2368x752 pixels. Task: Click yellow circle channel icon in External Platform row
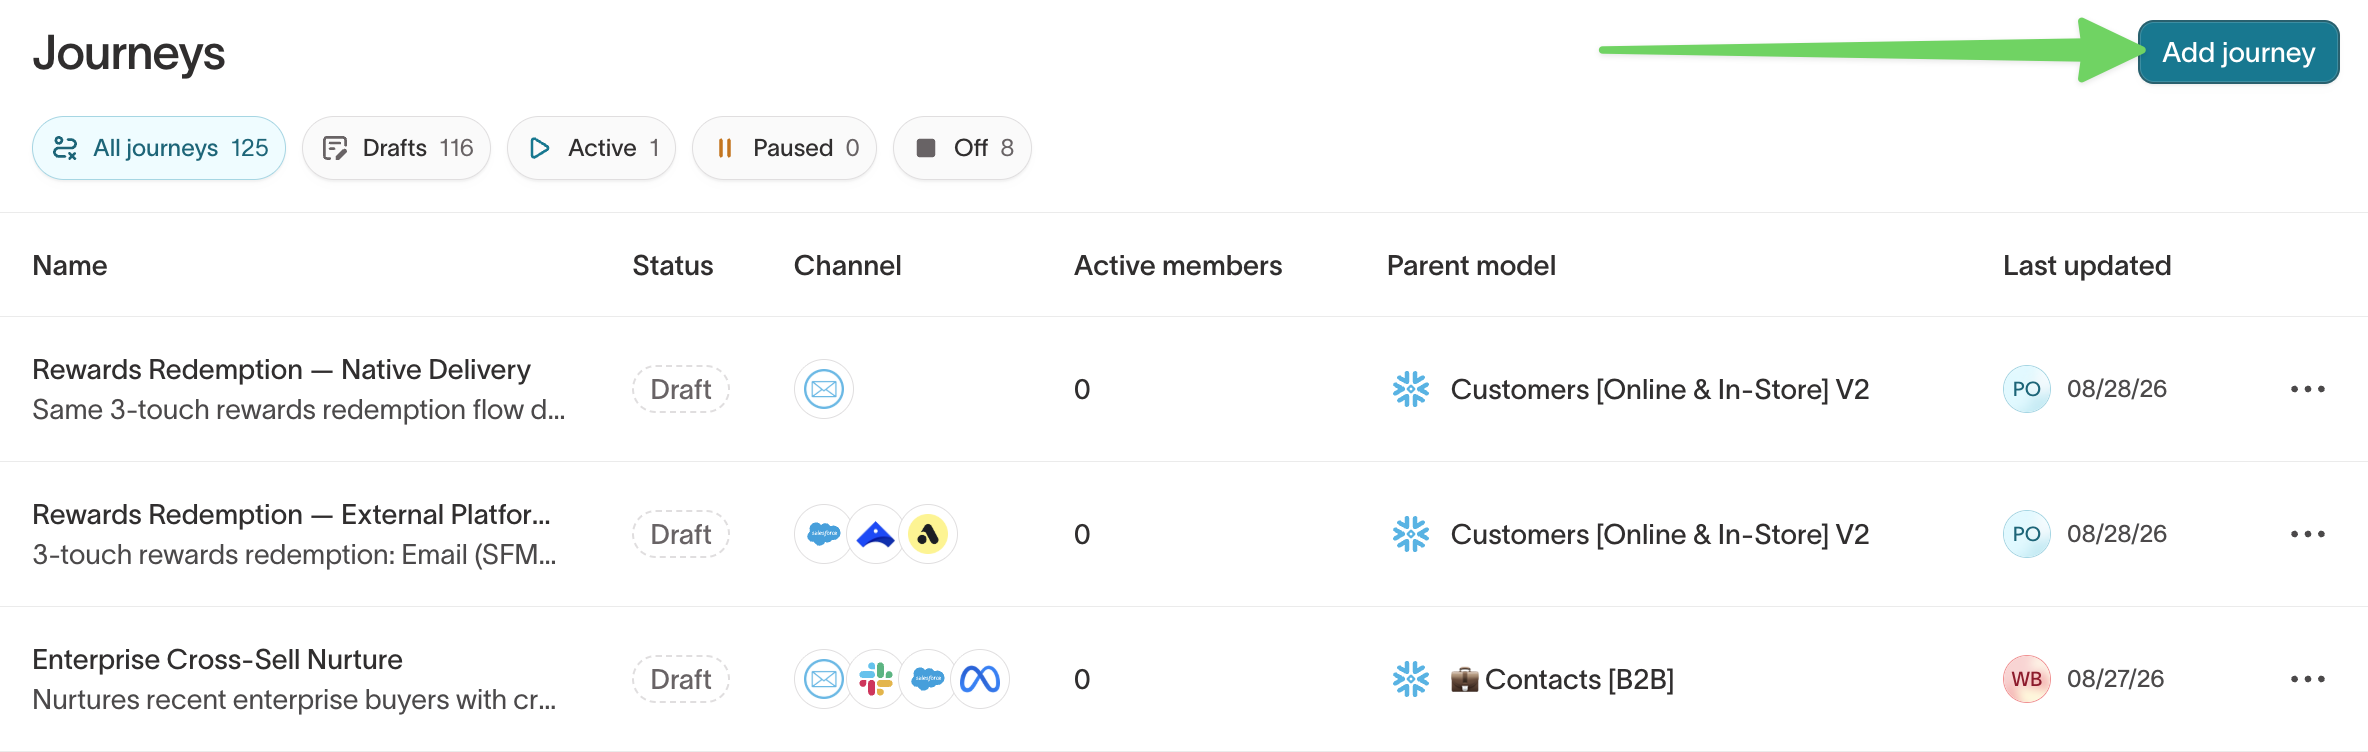pyautogui.click(x=928, y=534)
